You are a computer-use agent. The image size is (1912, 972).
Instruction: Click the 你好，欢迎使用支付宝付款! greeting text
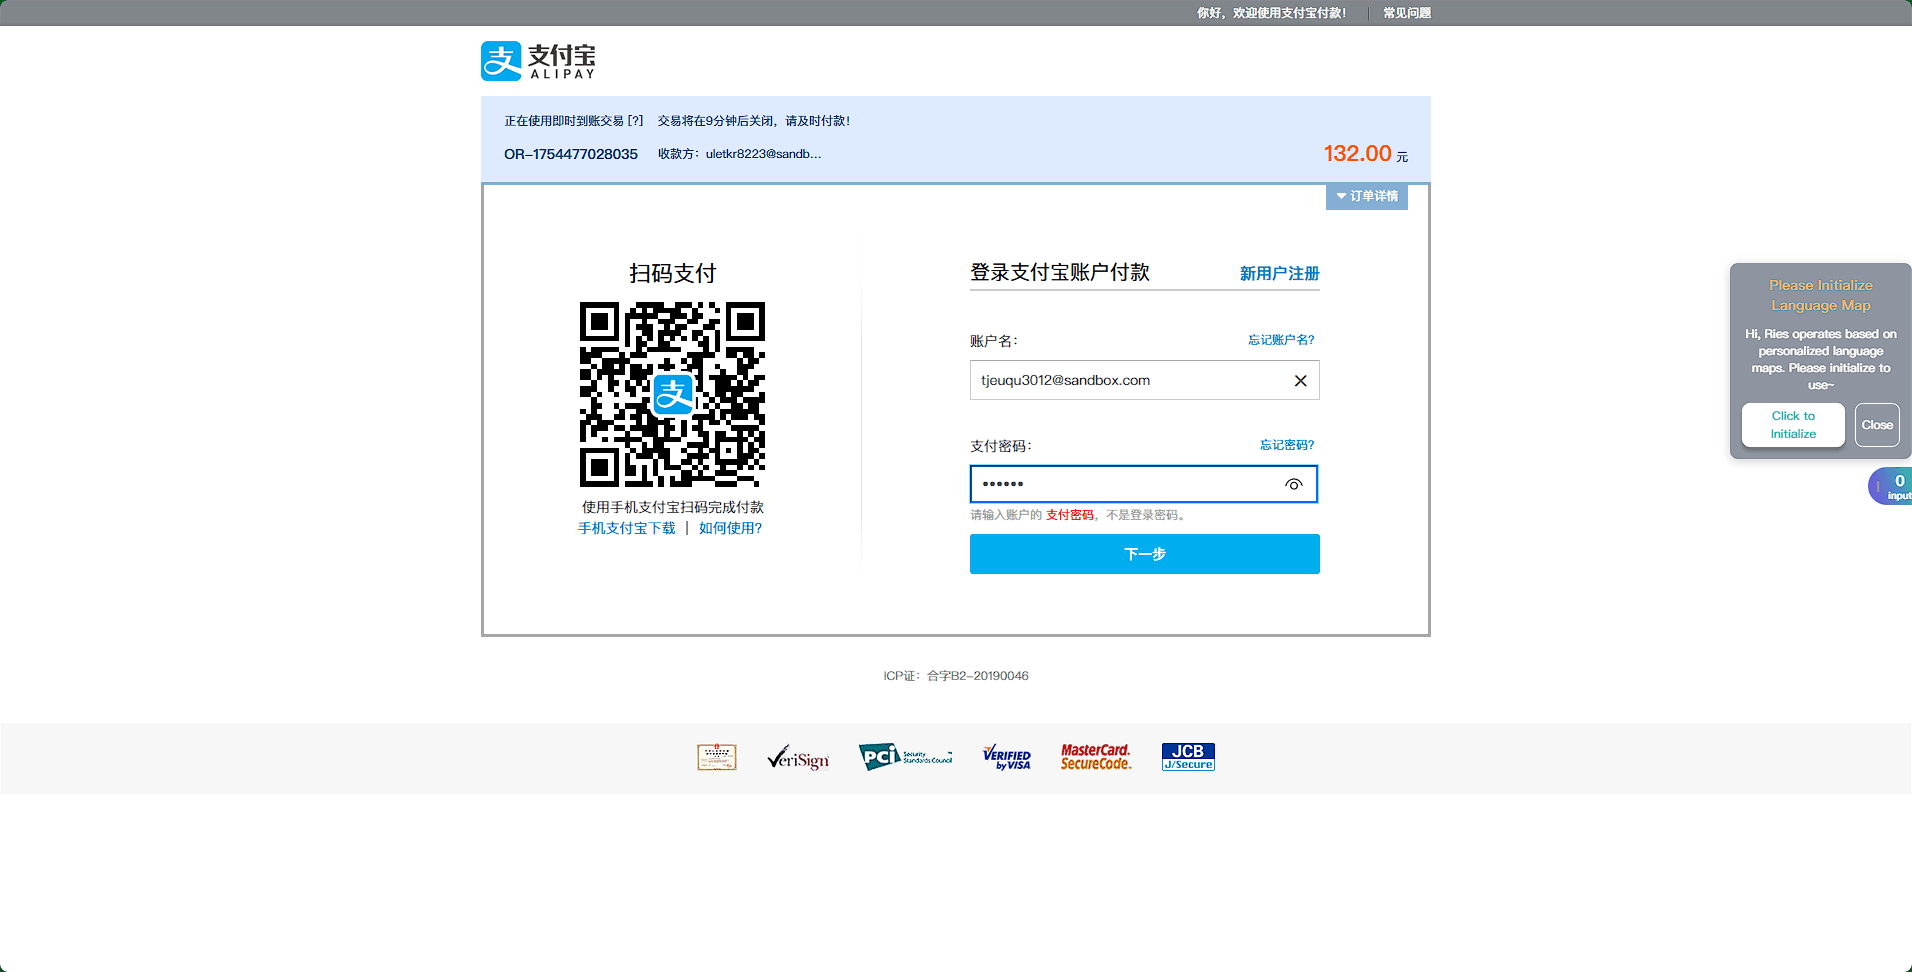point(1271,13)
